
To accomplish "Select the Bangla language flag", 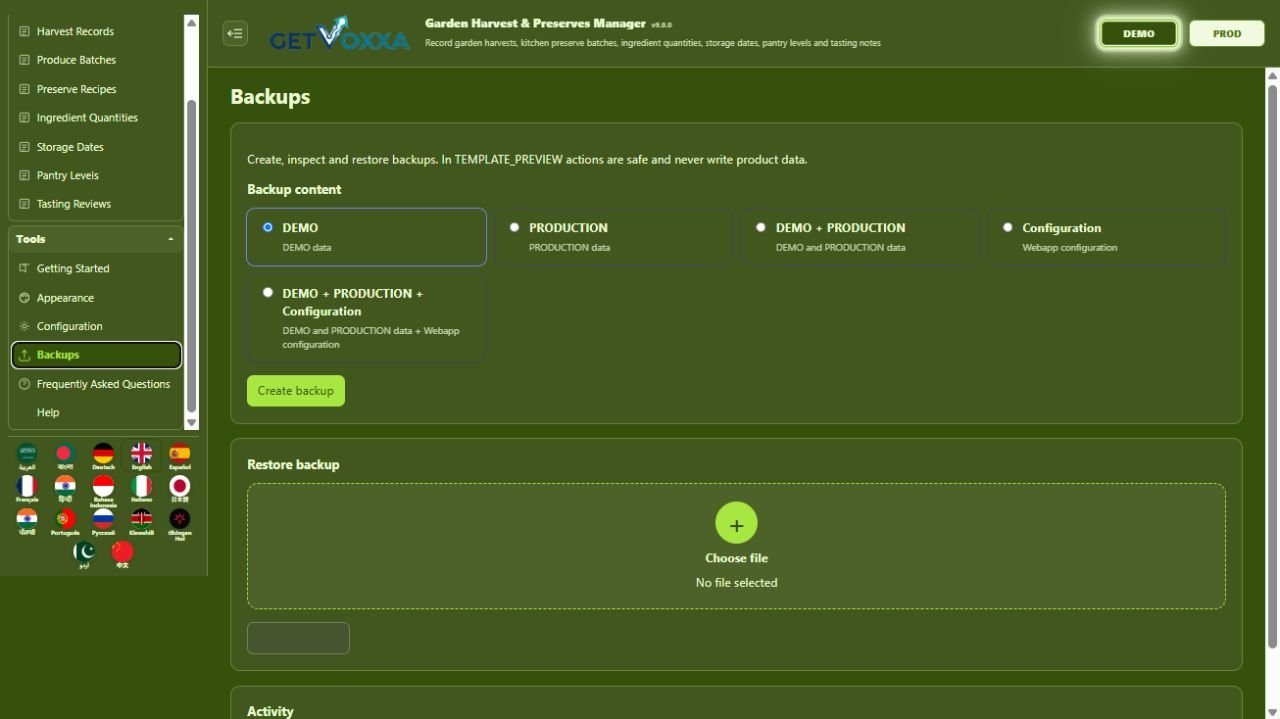I will 65,456.
